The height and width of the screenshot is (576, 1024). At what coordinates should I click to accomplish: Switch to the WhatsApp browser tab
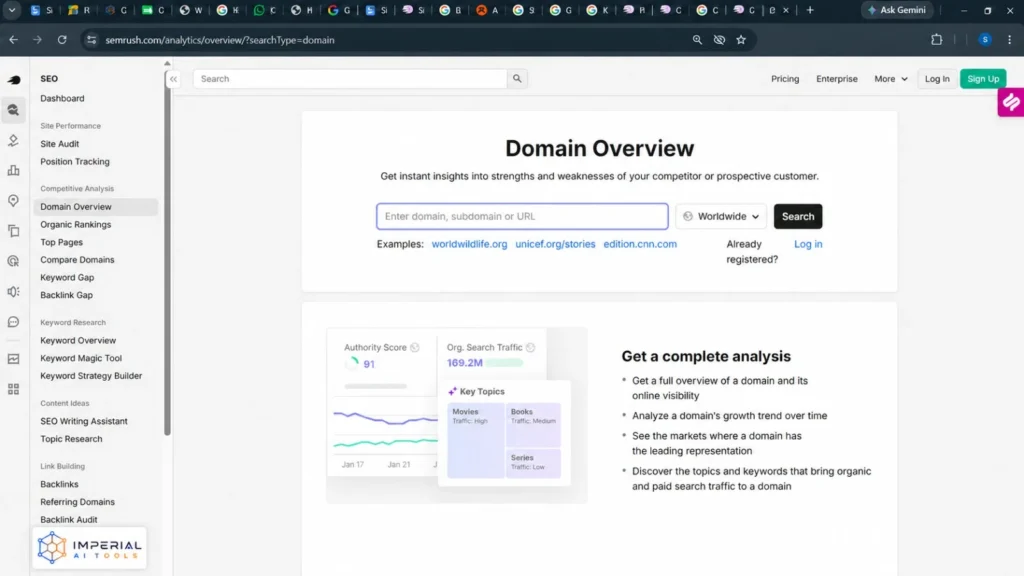click(264, 10)
